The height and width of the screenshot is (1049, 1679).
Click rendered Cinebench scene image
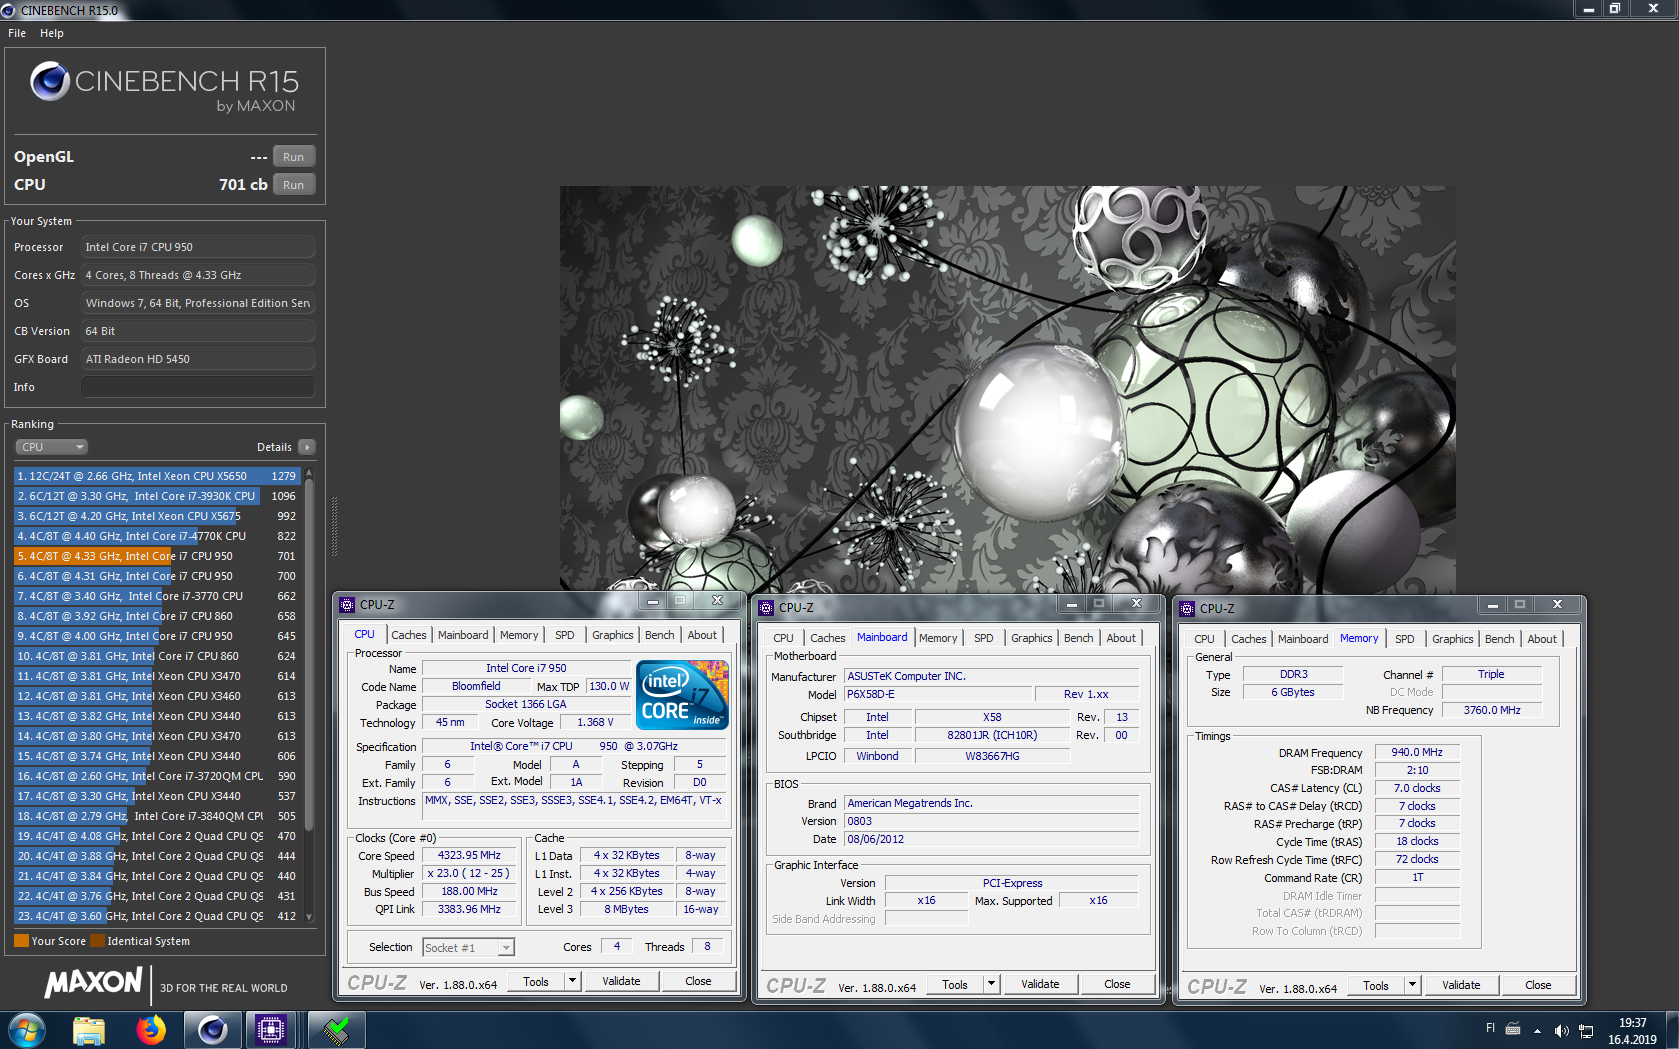1007,389
